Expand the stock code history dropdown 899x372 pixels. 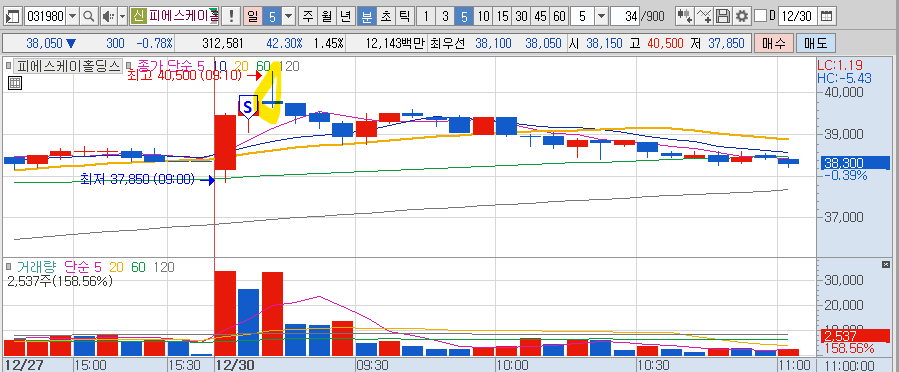coord(72,16)
